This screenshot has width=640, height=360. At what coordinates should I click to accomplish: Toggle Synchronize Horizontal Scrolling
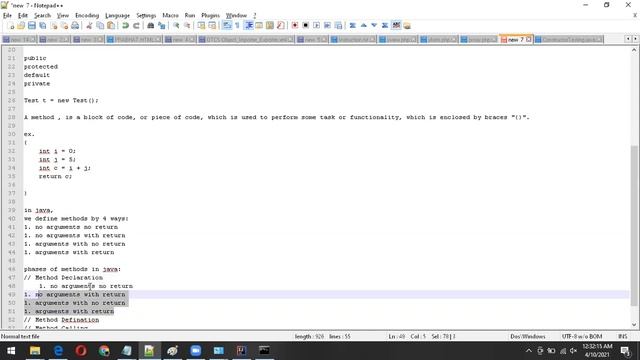[x=212, y=26]
